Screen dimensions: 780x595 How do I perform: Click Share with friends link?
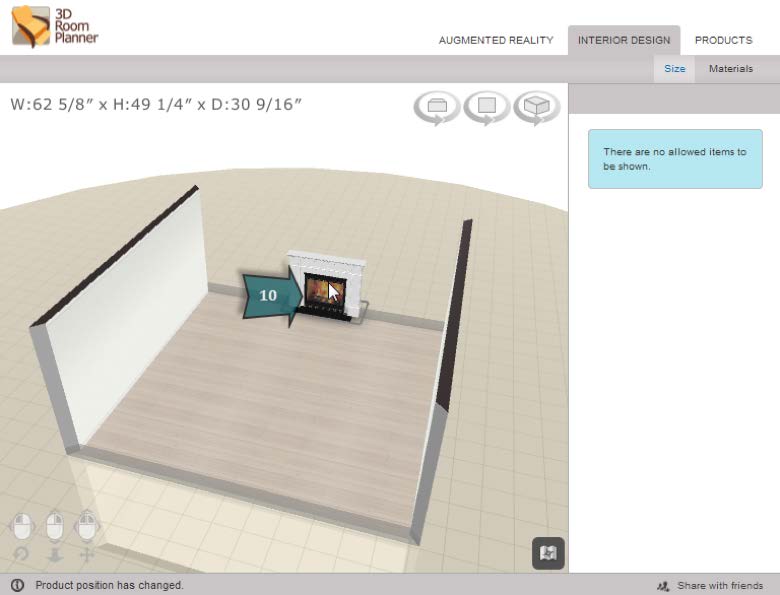tap(720, 586)
